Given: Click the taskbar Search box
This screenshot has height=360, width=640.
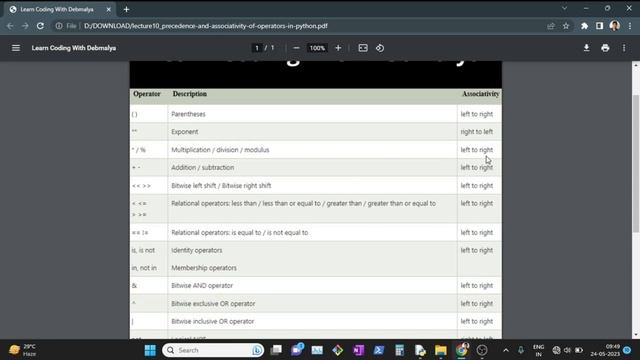Looking at the screenshot, I should [213, 350].
